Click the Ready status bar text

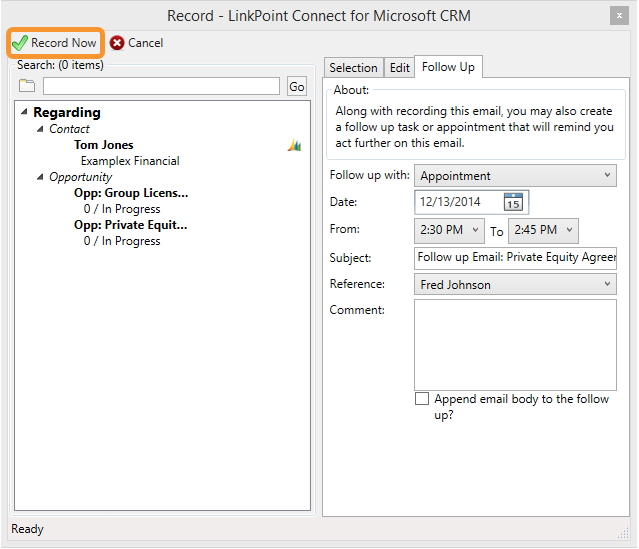click(x=27, y=529)
